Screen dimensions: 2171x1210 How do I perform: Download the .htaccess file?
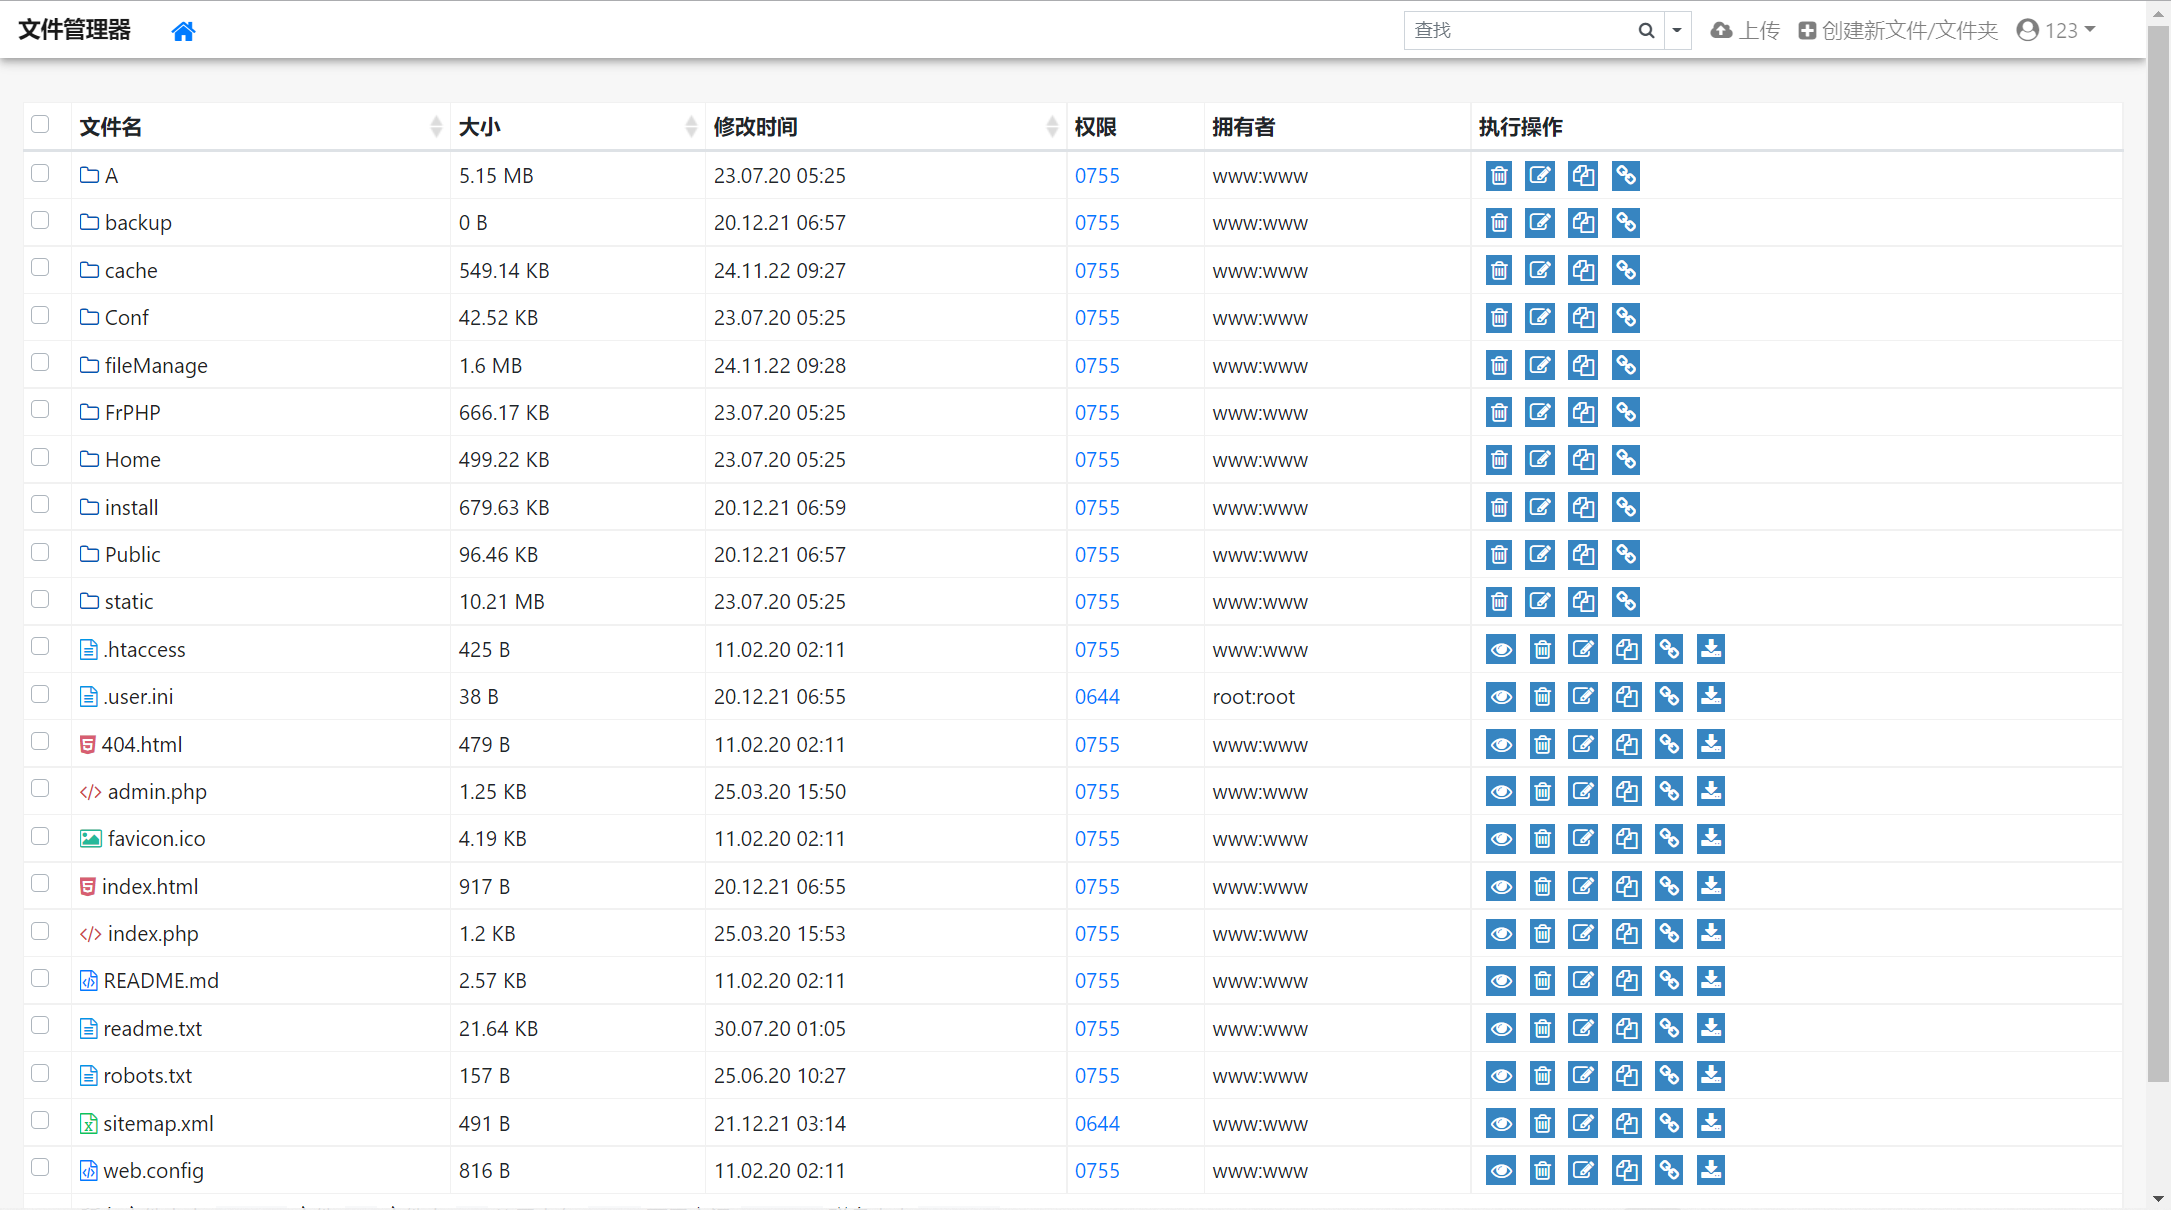[1711, 650]
